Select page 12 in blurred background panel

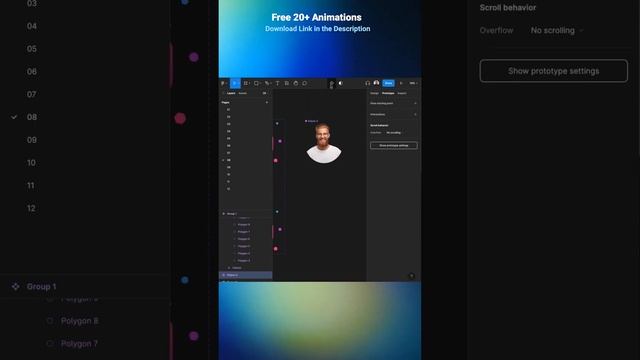[31, 209]
